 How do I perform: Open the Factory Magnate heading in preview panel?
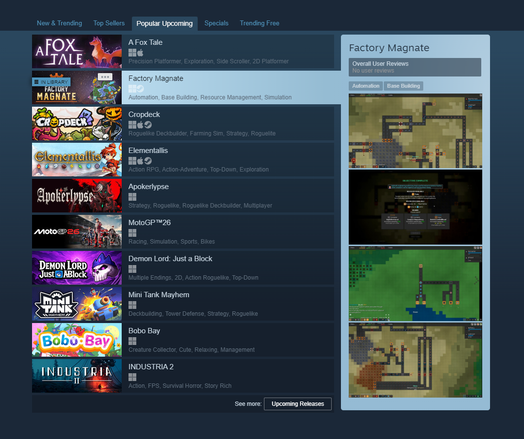click(389, 48)
